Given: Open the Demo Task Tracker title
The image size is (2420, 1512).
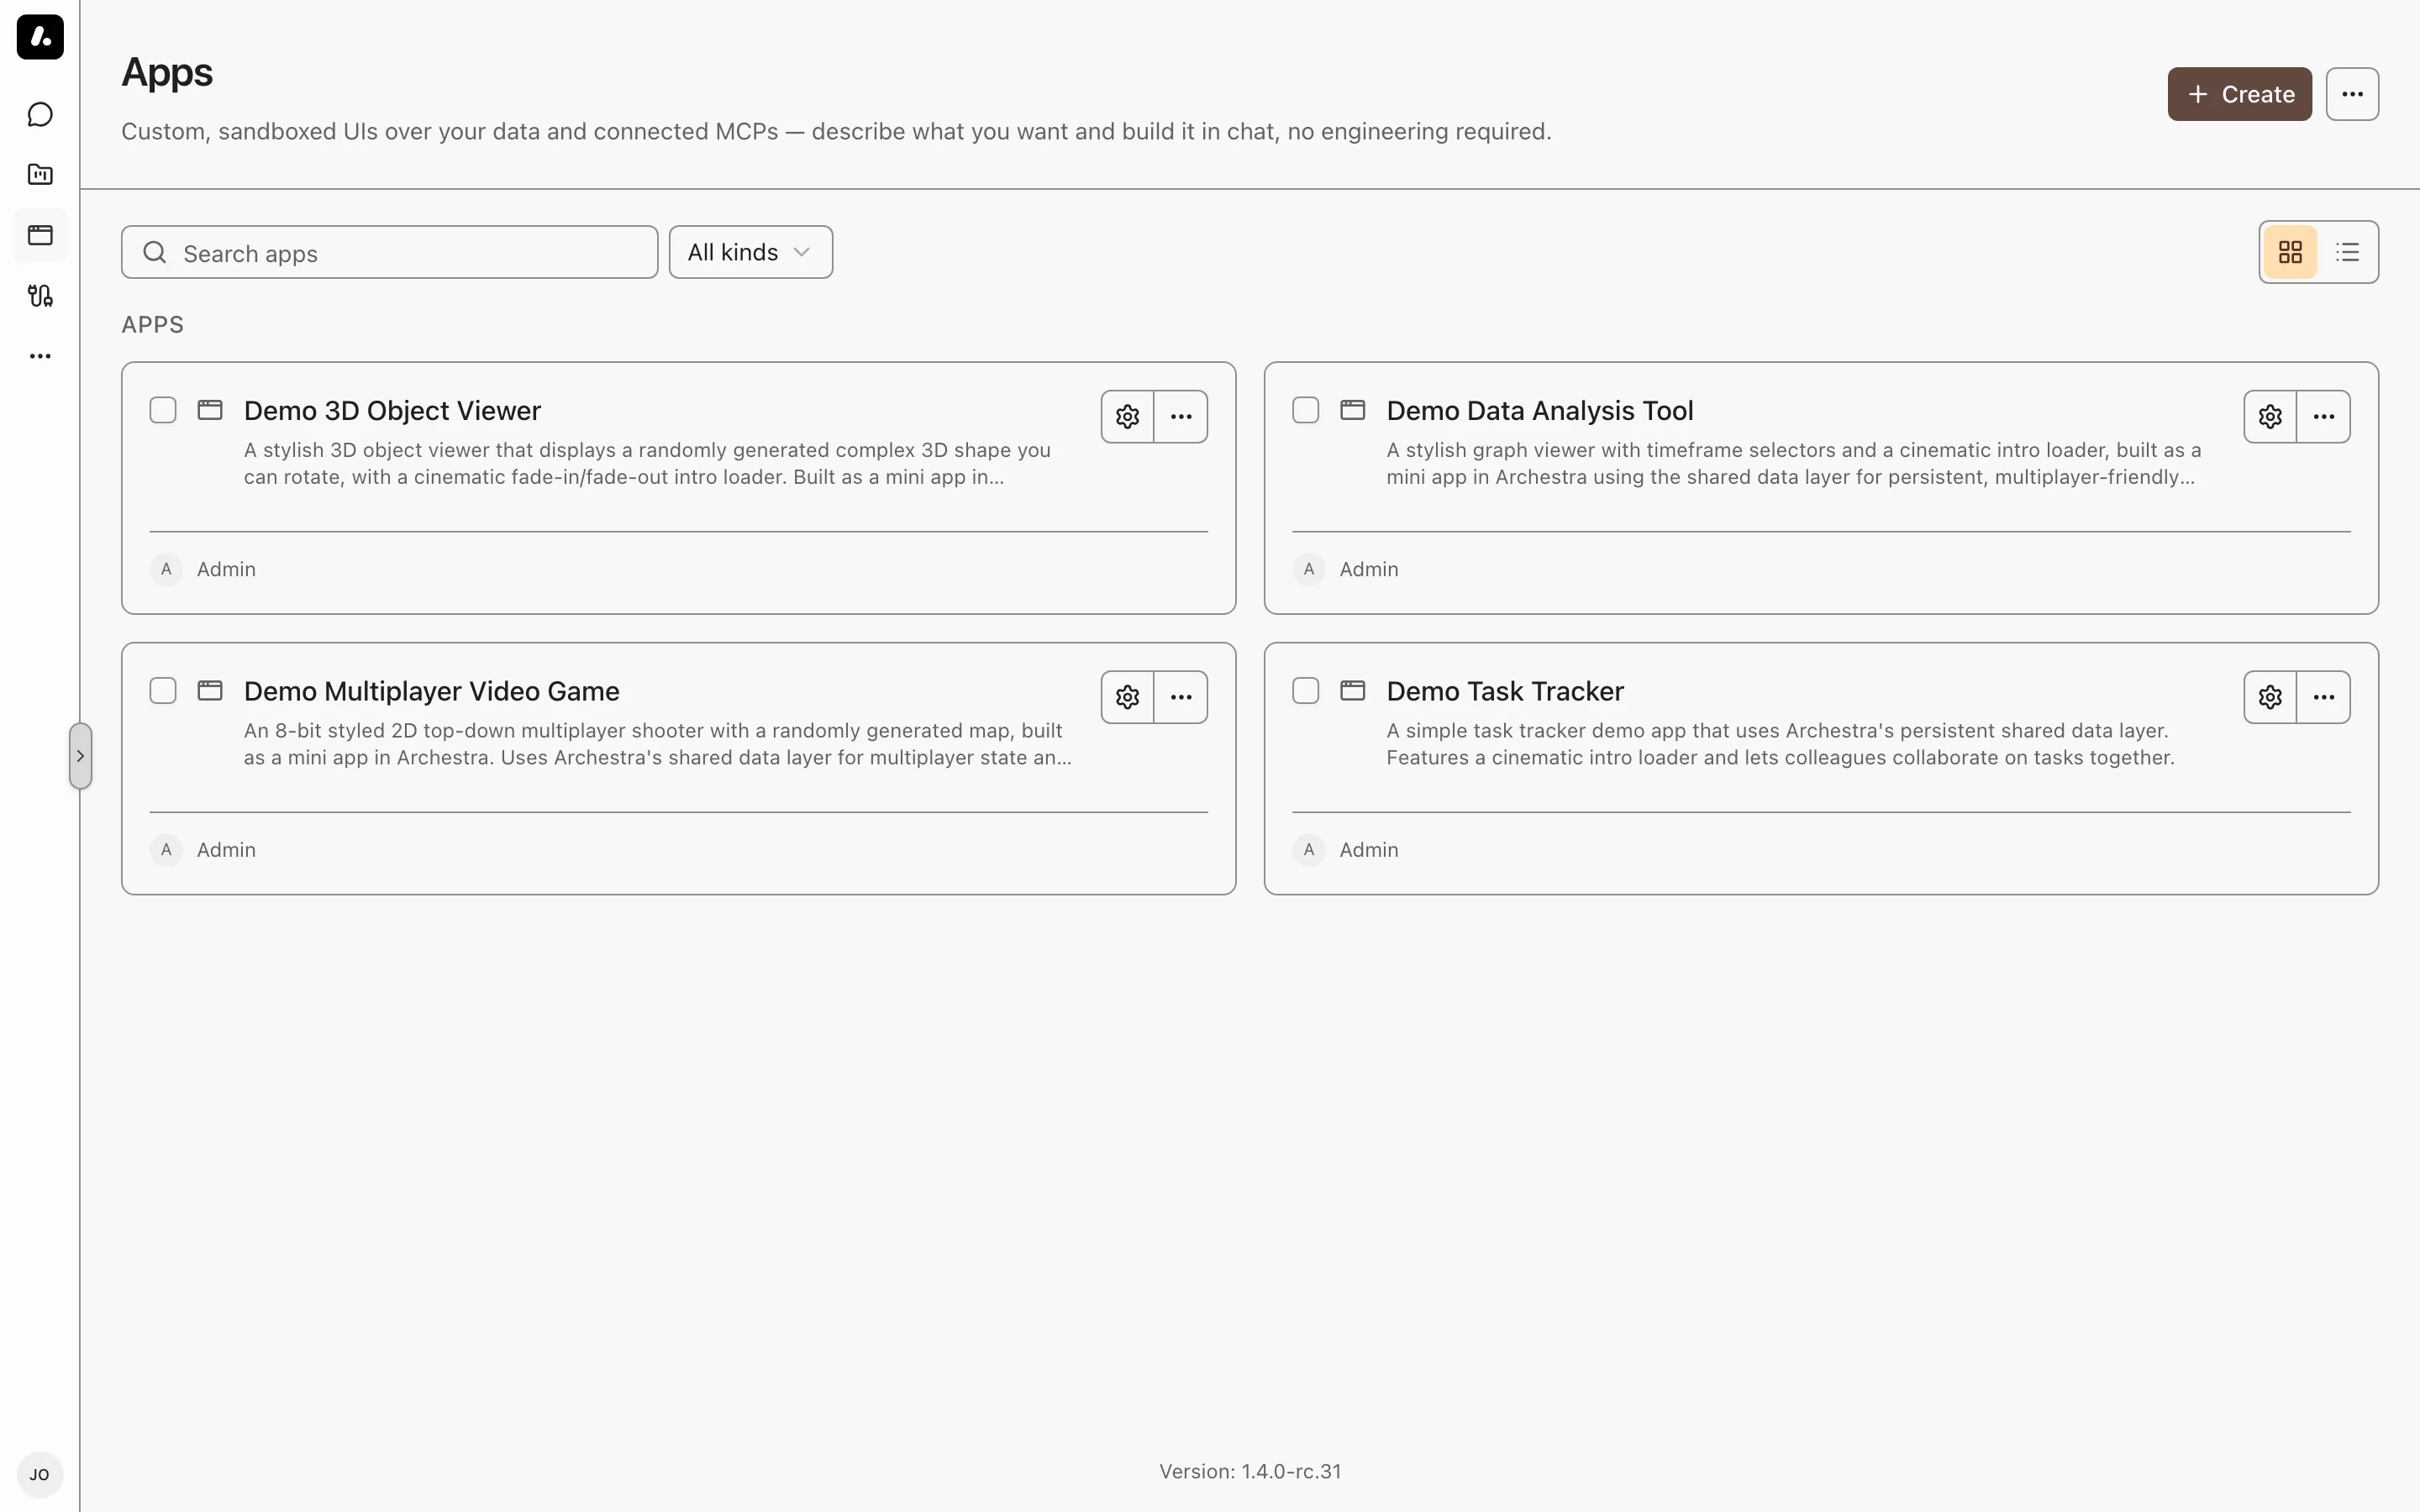Looking at the screenshot, I should [1504, 692].
